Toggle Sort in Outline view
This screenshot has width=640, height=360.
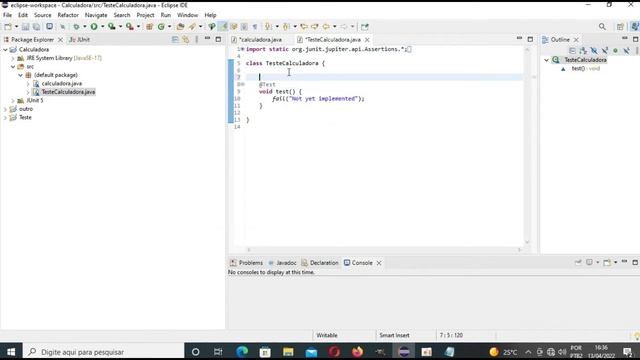click(583, 51)
